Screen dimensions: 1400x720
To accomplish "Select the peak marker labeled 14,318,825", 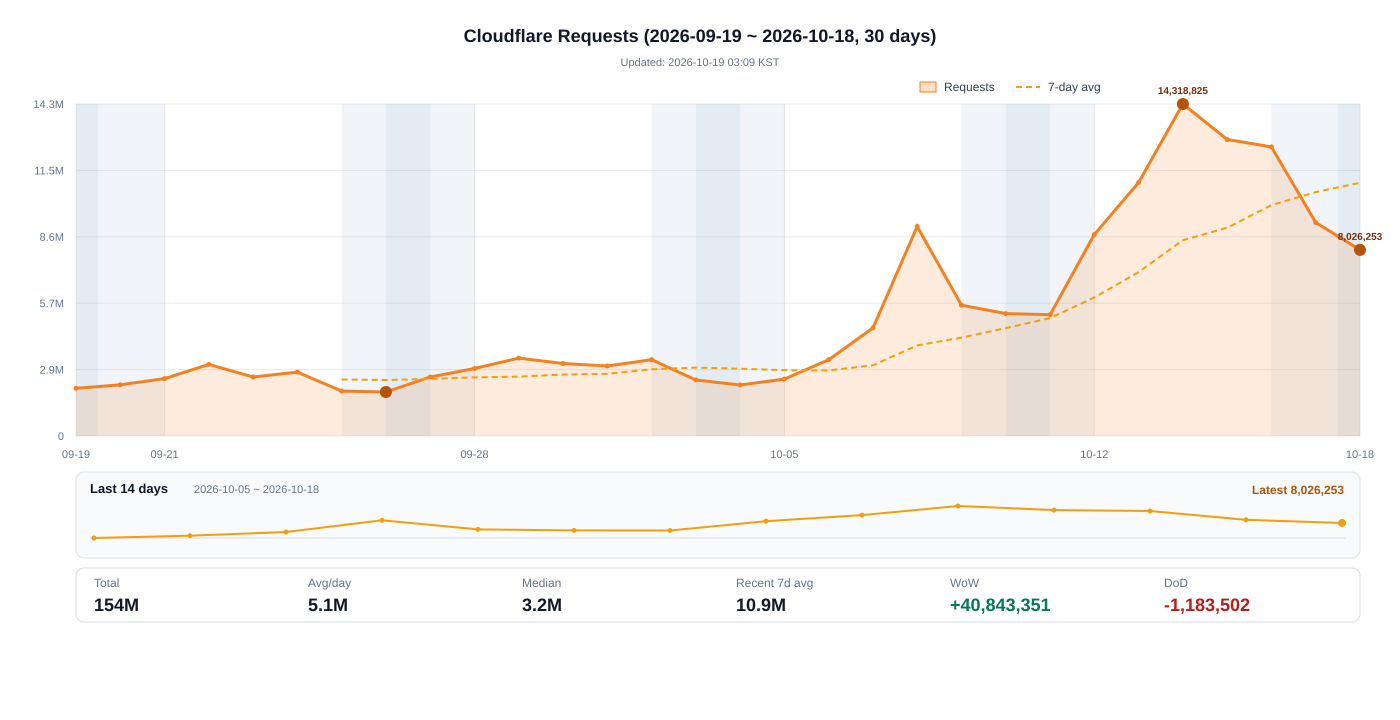I will point(1183,104).
